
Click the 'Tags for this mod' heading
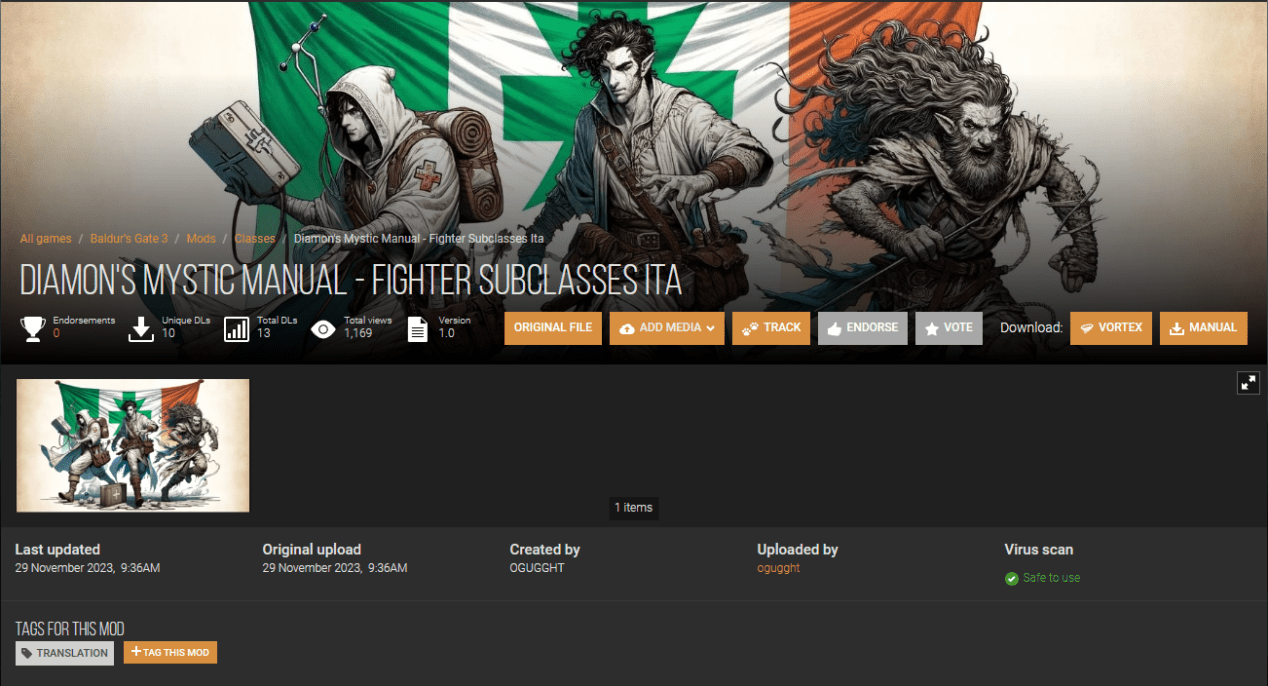coord(70,629)
